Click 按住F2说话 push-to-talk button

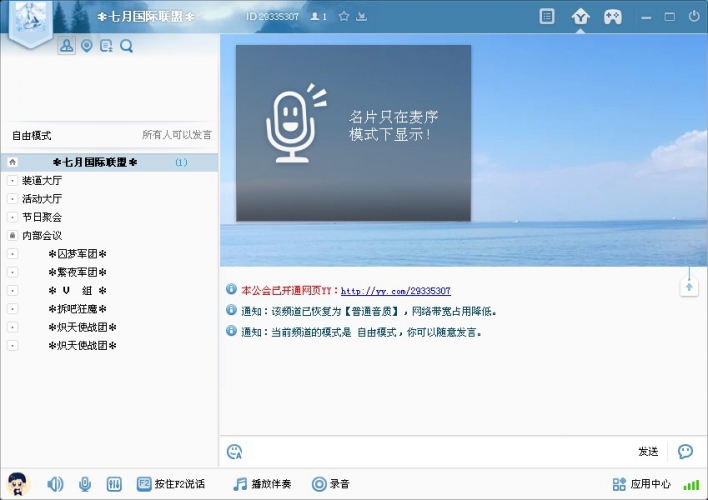click(x=170, y=484)
